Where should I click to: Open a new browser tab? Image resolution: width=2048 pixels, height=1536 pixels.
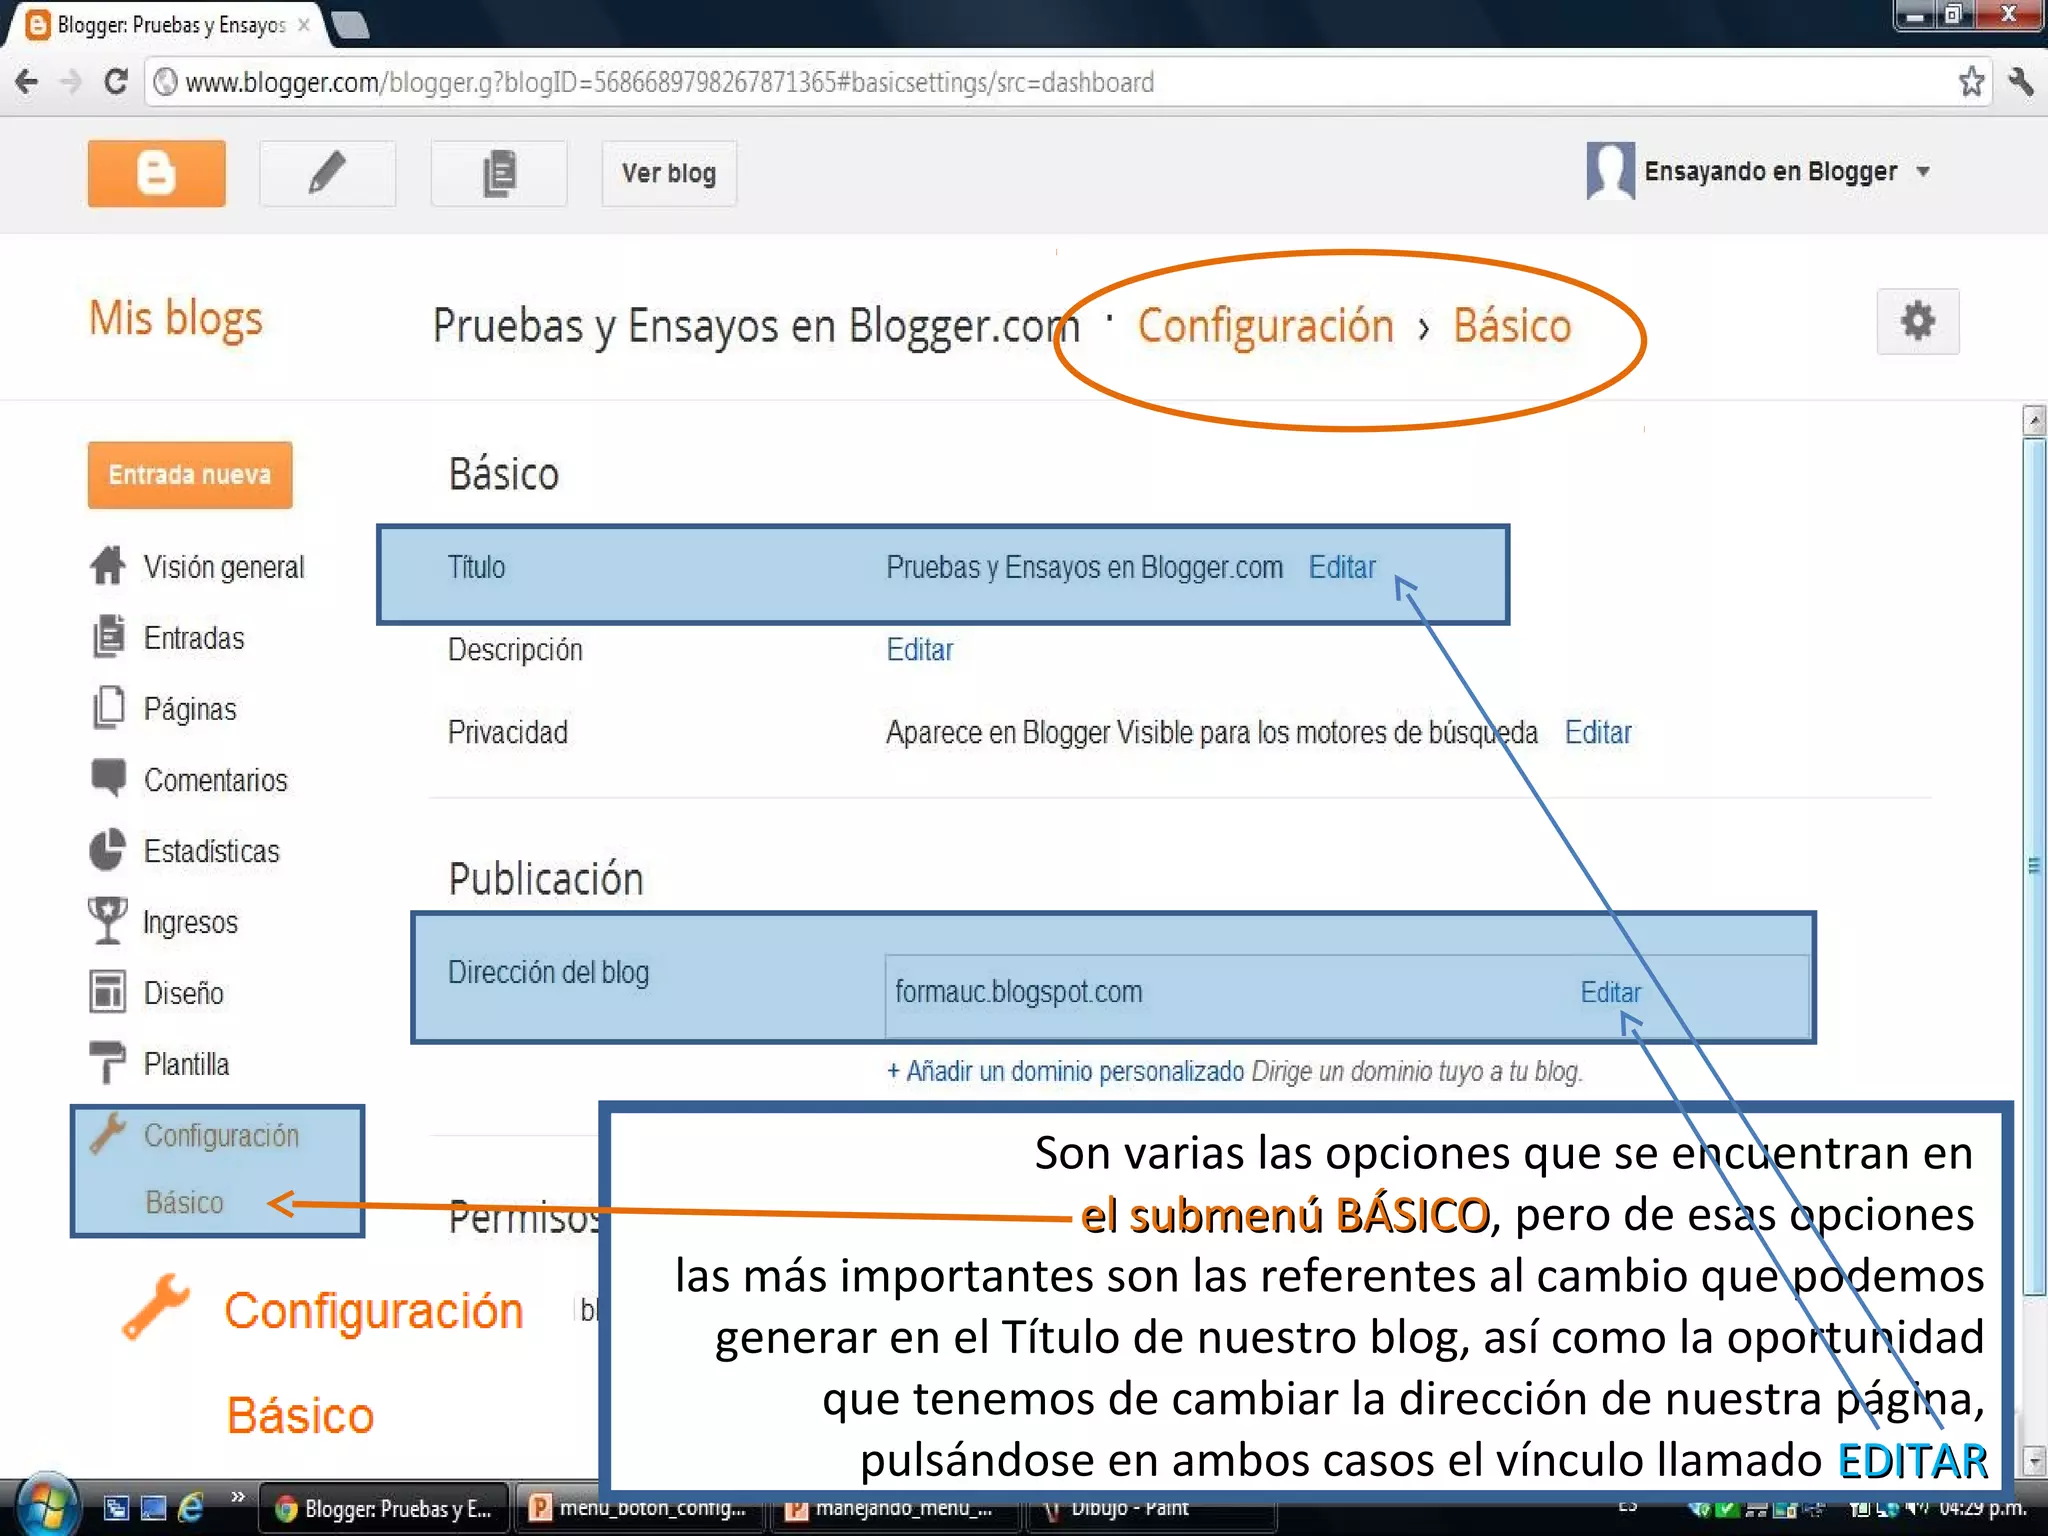pyautogui.click(x=350, y=25)
